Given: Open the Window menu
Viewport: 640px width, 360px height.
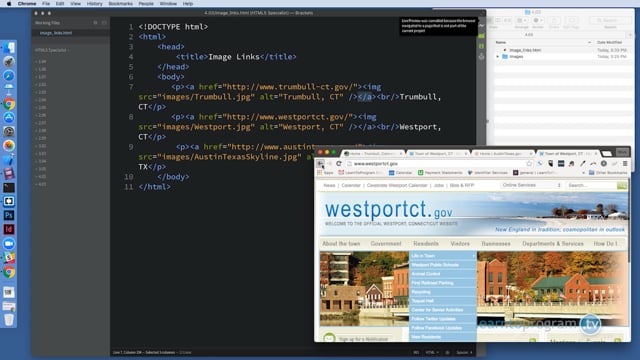Looking at the screenshot, I should (x=168, y=4).
